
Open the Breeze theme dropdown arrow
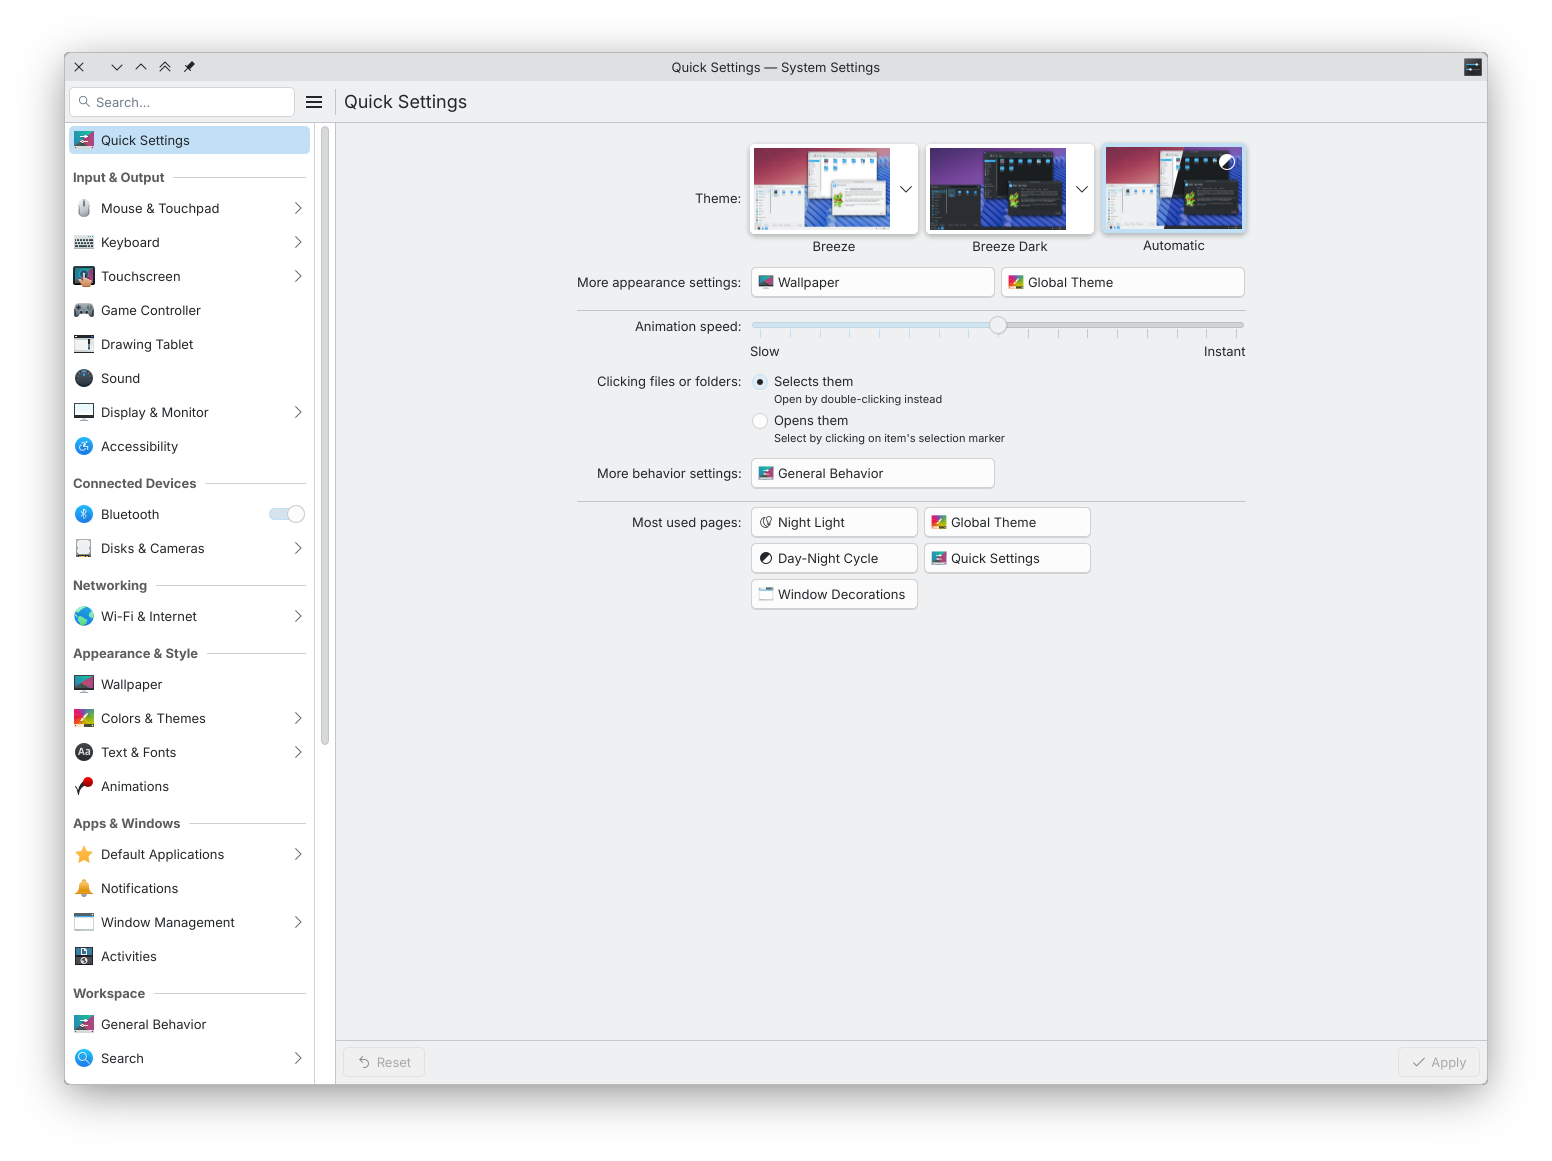[x=906, y=189]
